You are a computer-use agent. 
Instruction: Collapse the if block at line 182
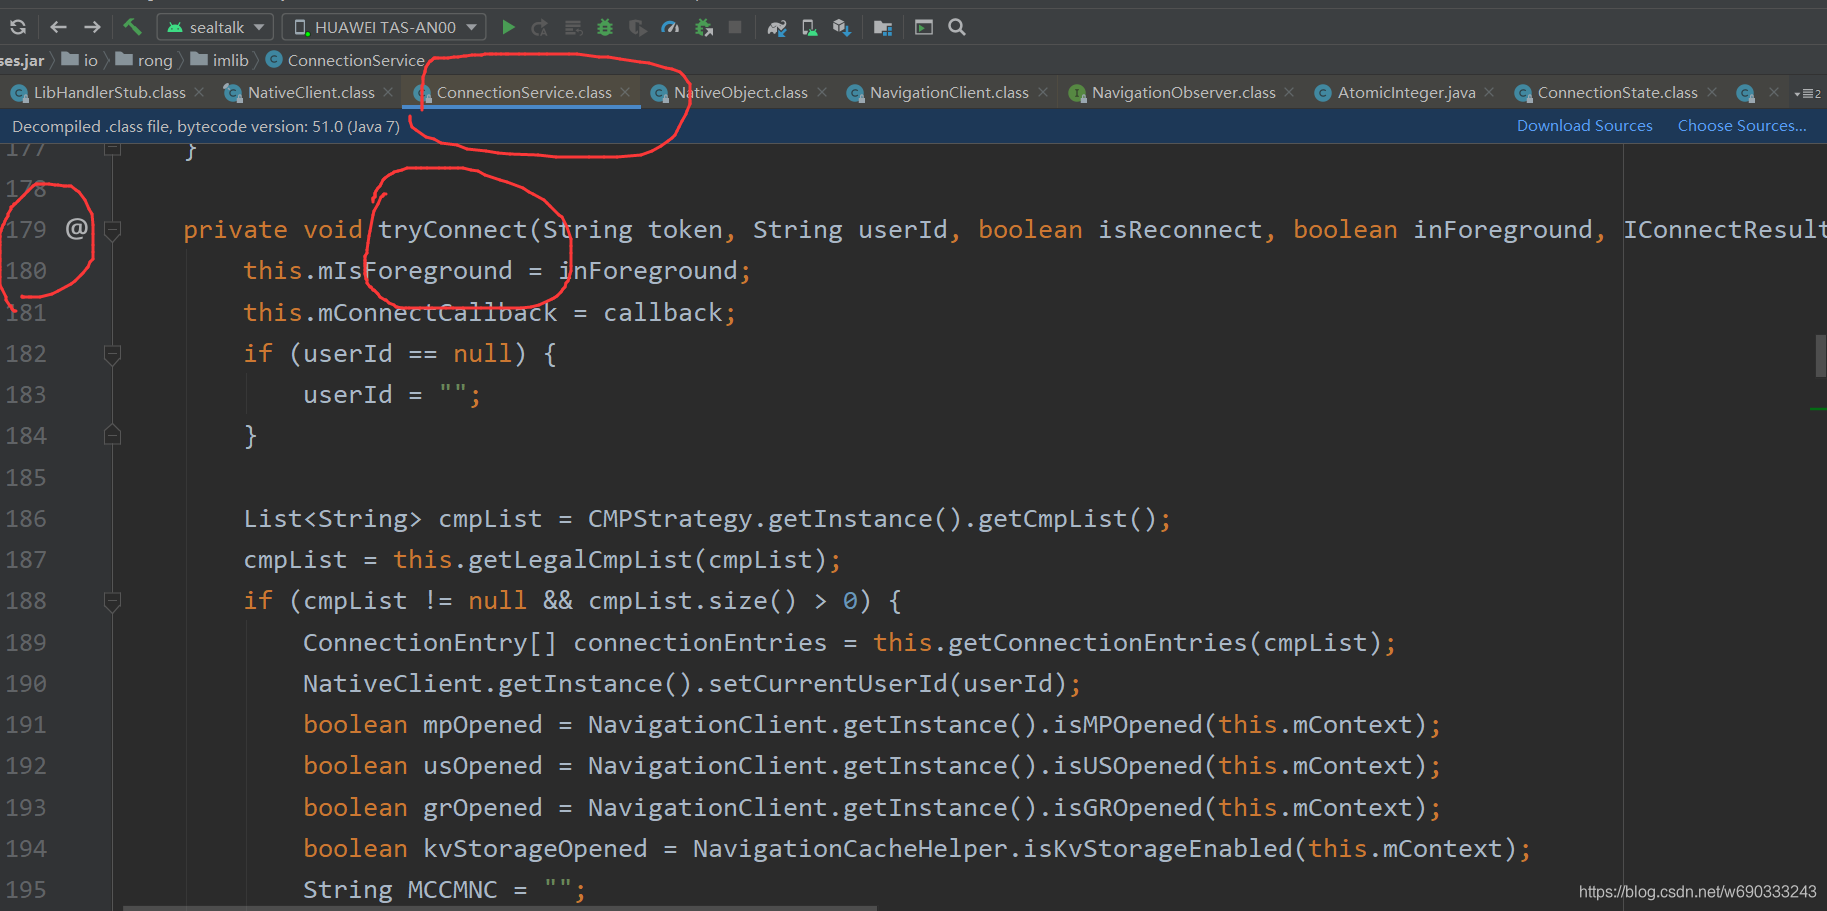[x=113, y=354]
